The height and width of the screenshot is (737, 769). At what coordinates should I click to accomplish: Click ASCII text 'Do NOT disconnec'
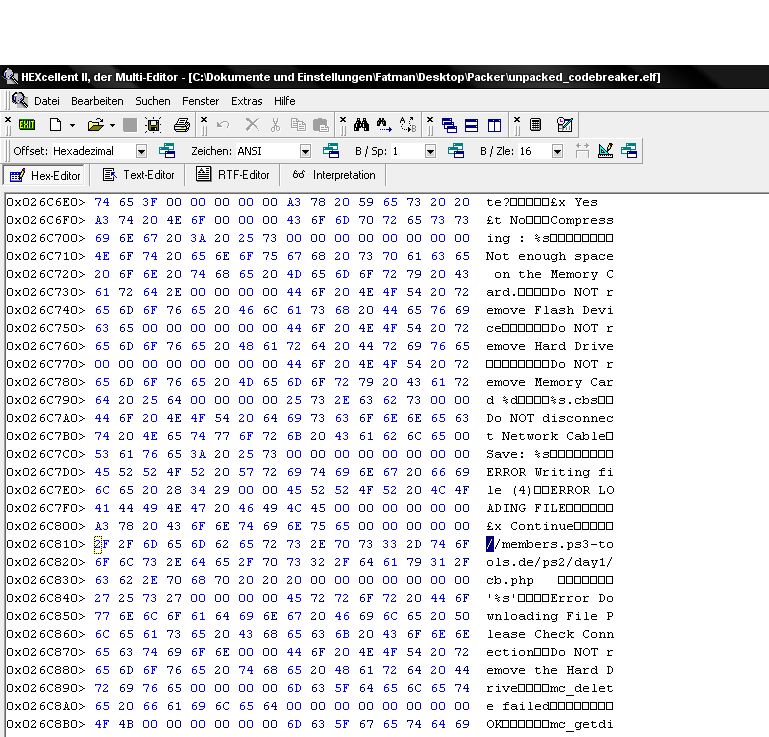[x=549, y=418]
